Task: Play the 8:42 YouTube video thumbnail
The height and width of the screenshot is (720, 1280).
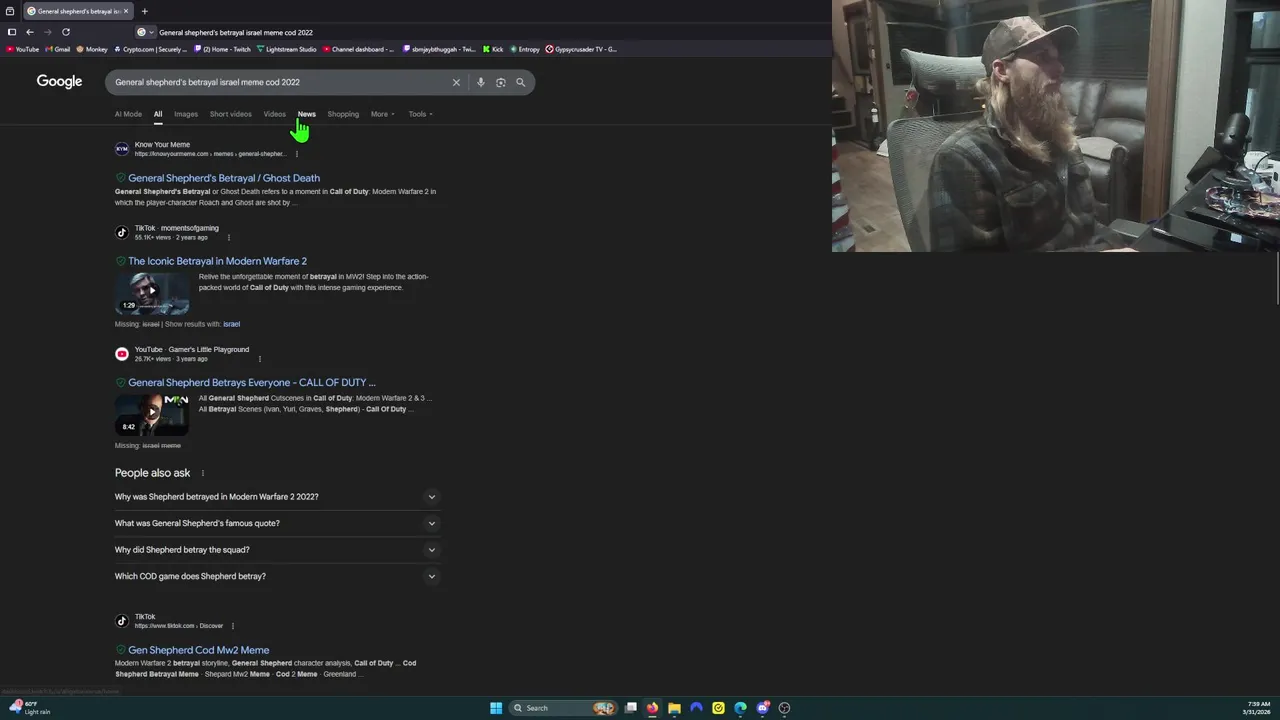Action: 152,414
